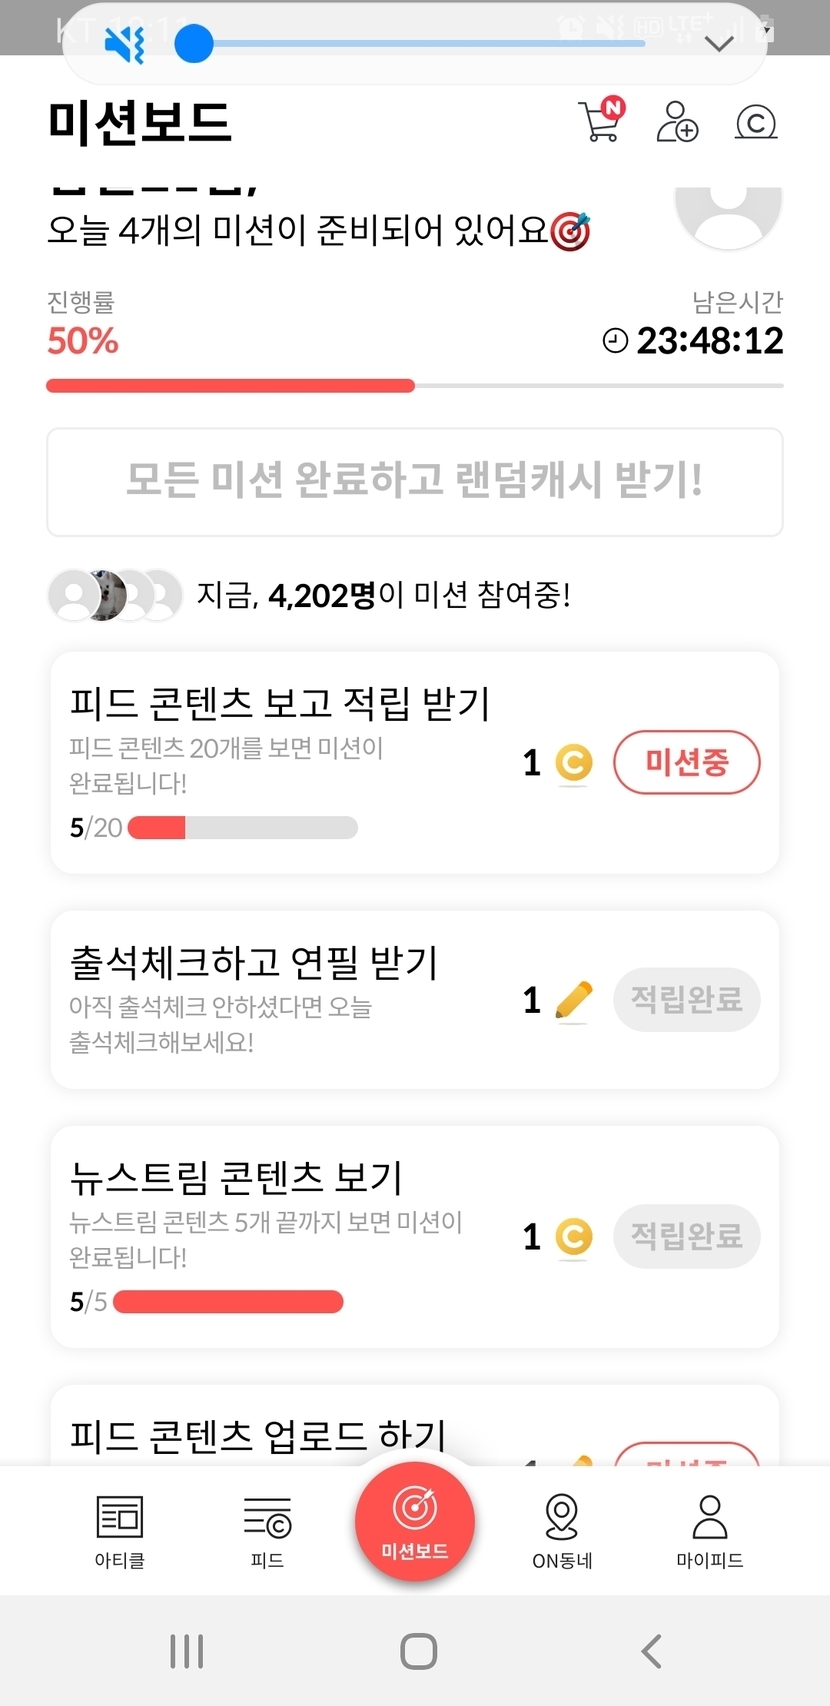
Task: Tap the participating users avatar group
Action: point(115,596)
